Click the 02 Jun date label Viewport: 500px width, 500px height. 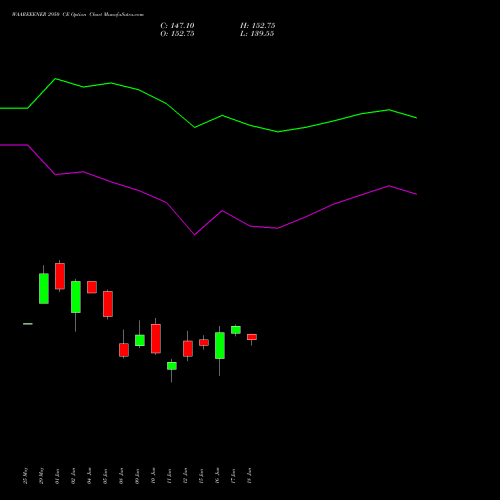(x=74, y=476)
